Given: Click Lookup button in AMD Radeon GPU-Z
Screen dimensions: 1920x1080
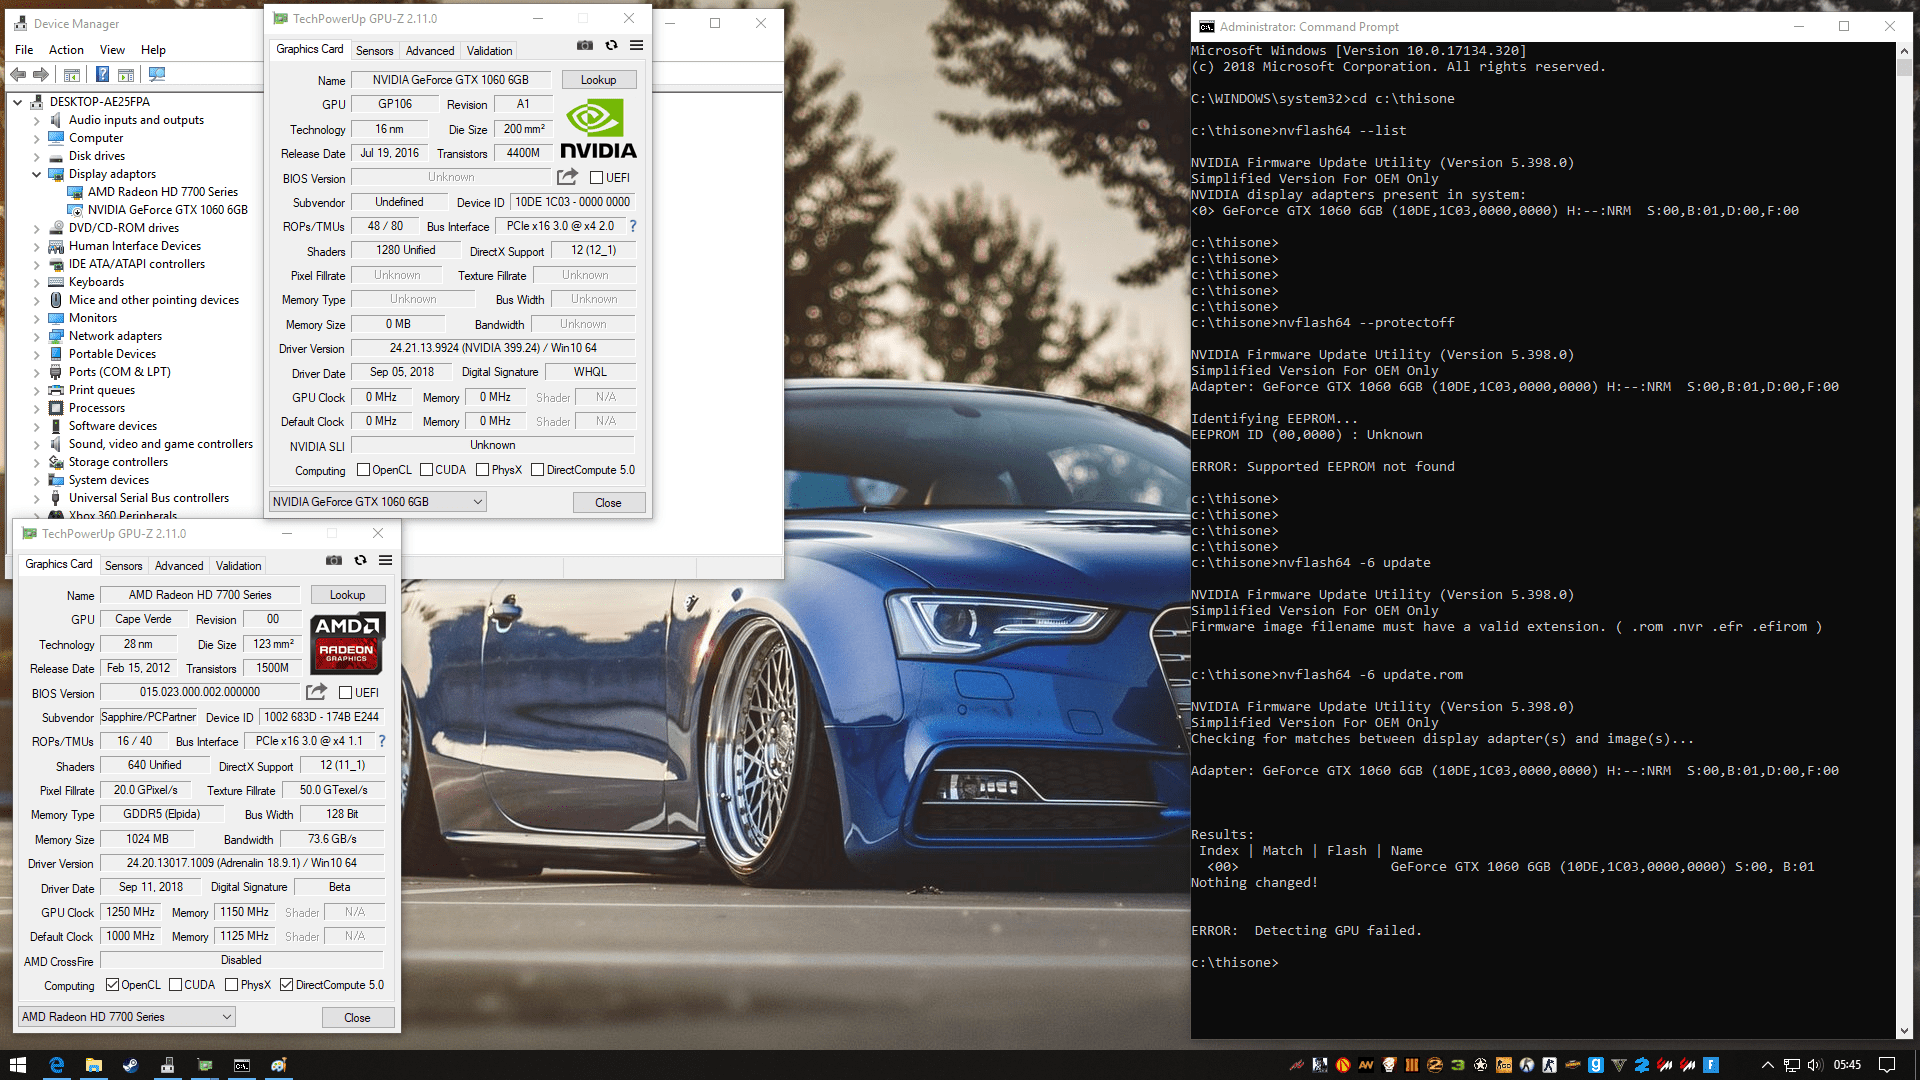Looking at the screenshot, I should [347, 595].
